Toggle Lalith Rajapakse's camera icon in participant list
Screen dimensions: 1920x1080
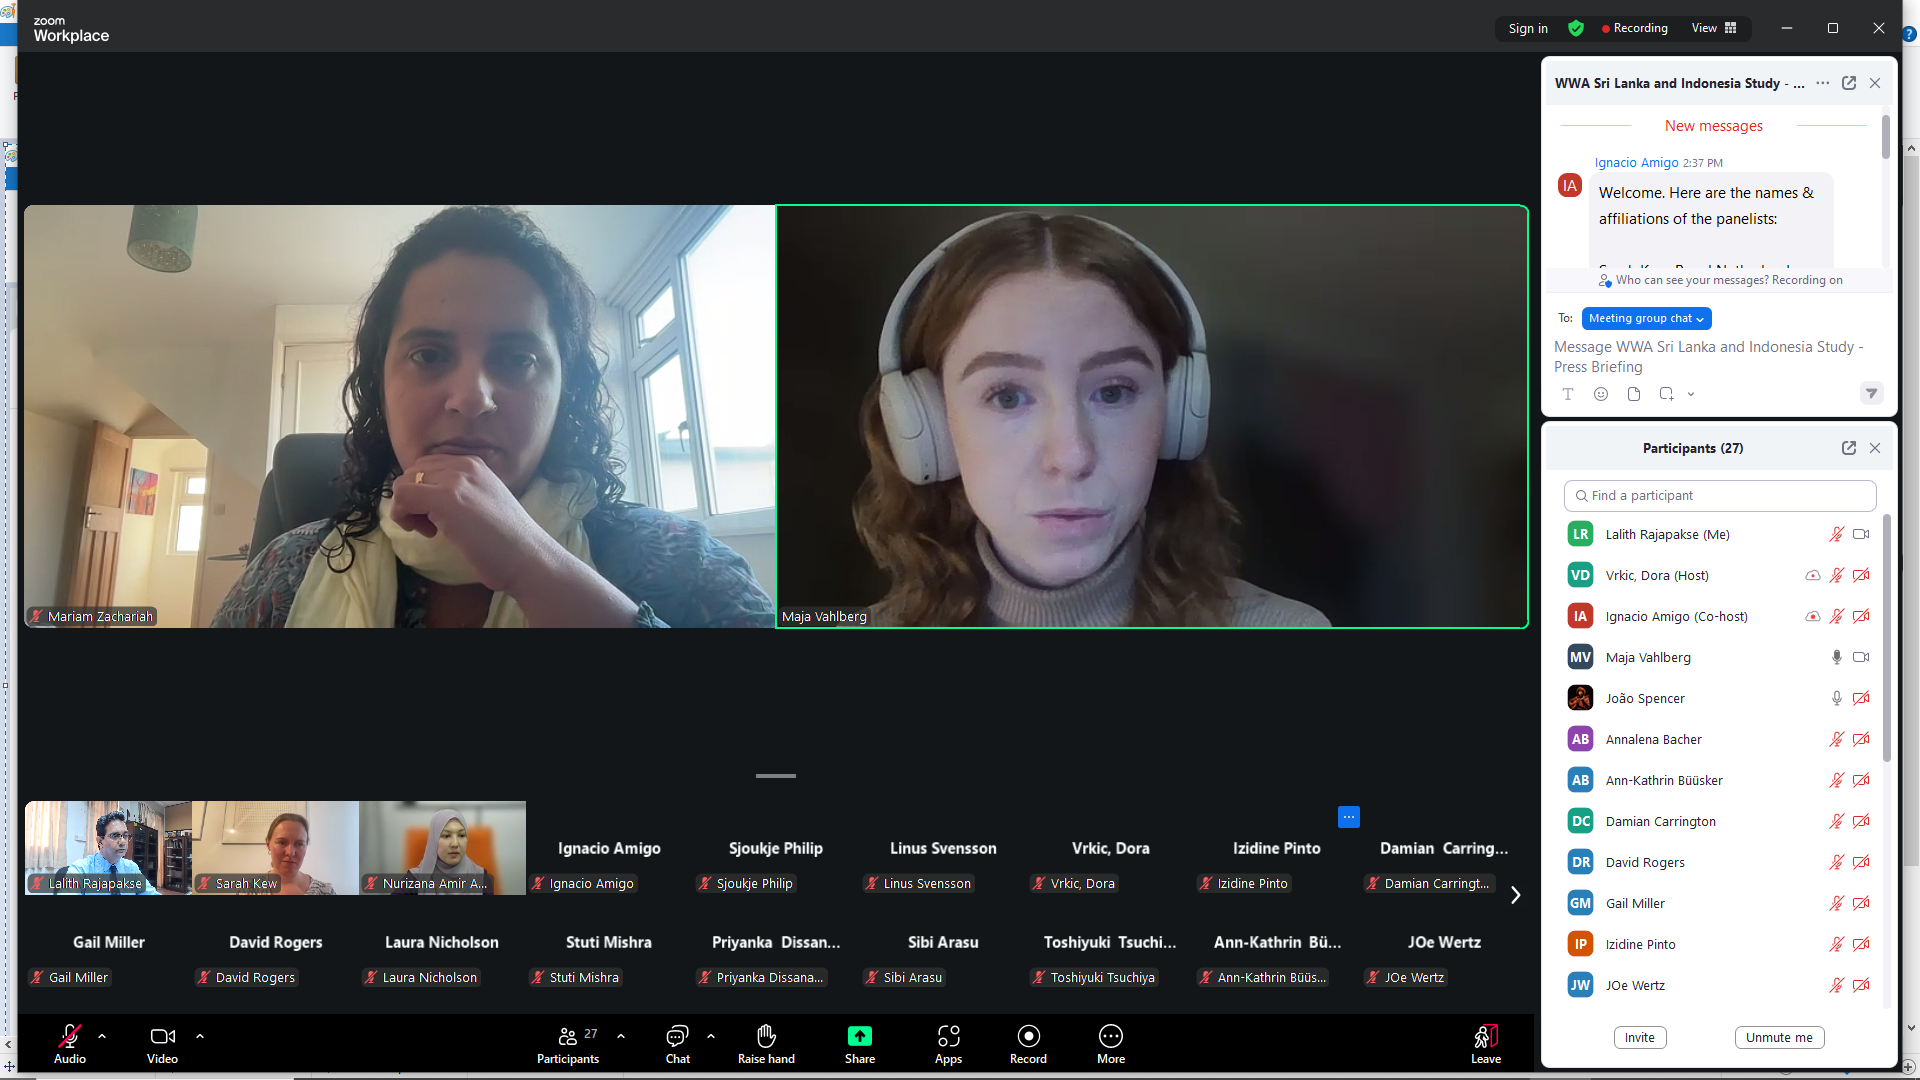click(1861, 534)
